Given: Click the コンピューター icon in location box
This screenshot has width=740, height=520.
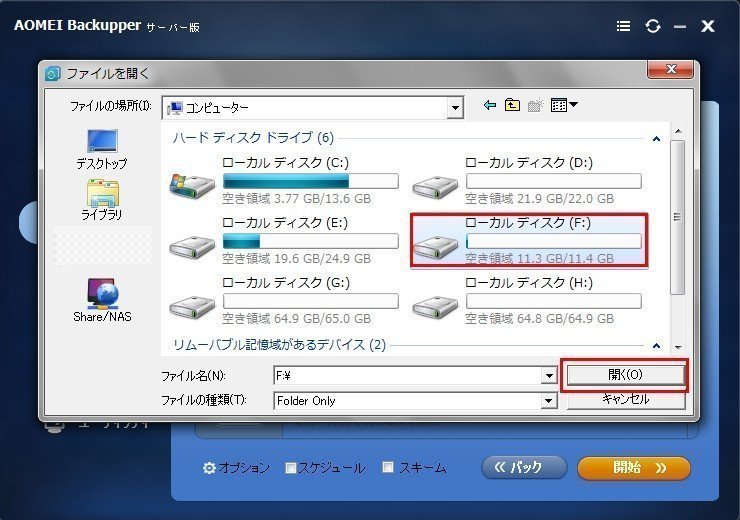Looking at the screenshot, I should pyautogui.click(x=175, y=108).
